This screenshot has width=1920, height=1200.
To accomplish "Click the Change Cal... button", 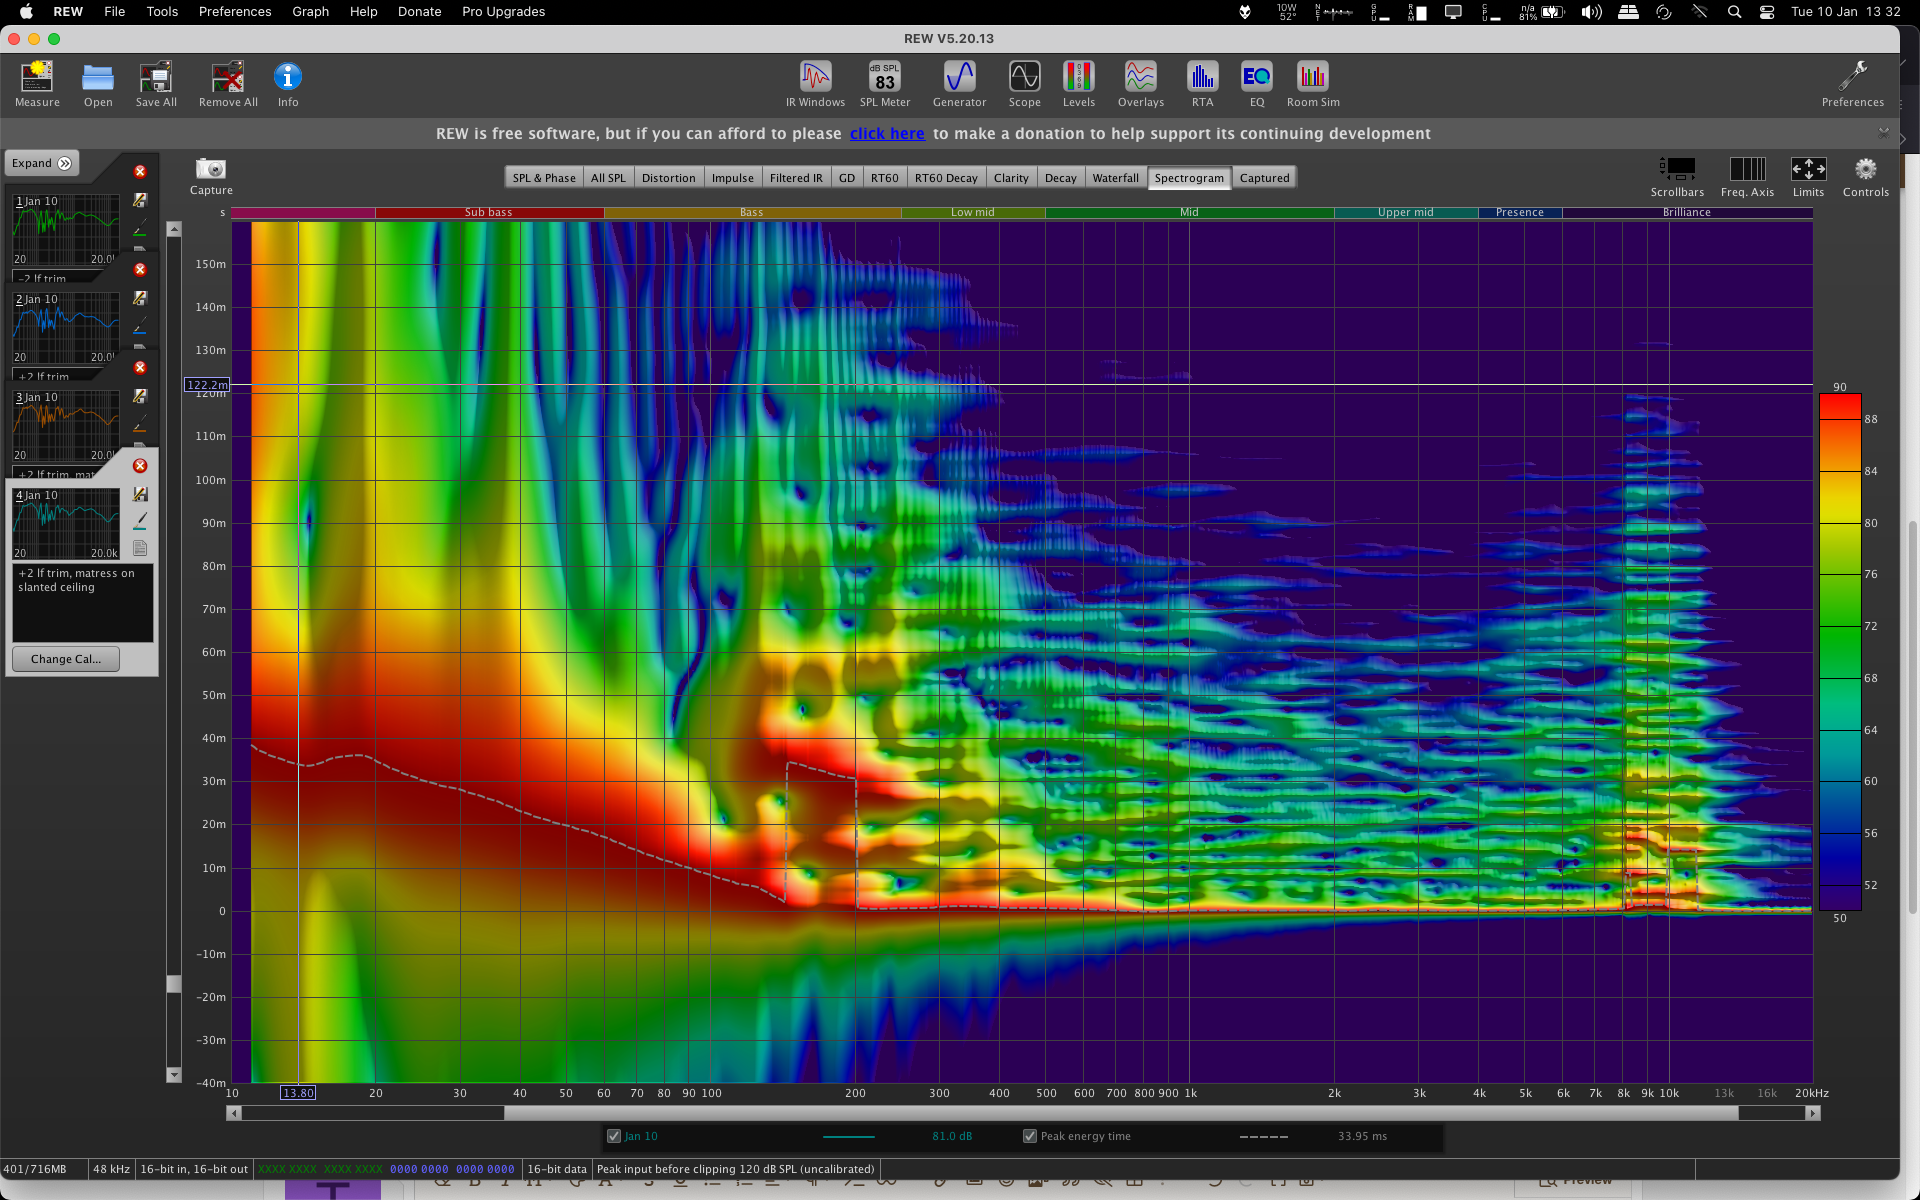I will pyautogui.click(x=66, y=659).
